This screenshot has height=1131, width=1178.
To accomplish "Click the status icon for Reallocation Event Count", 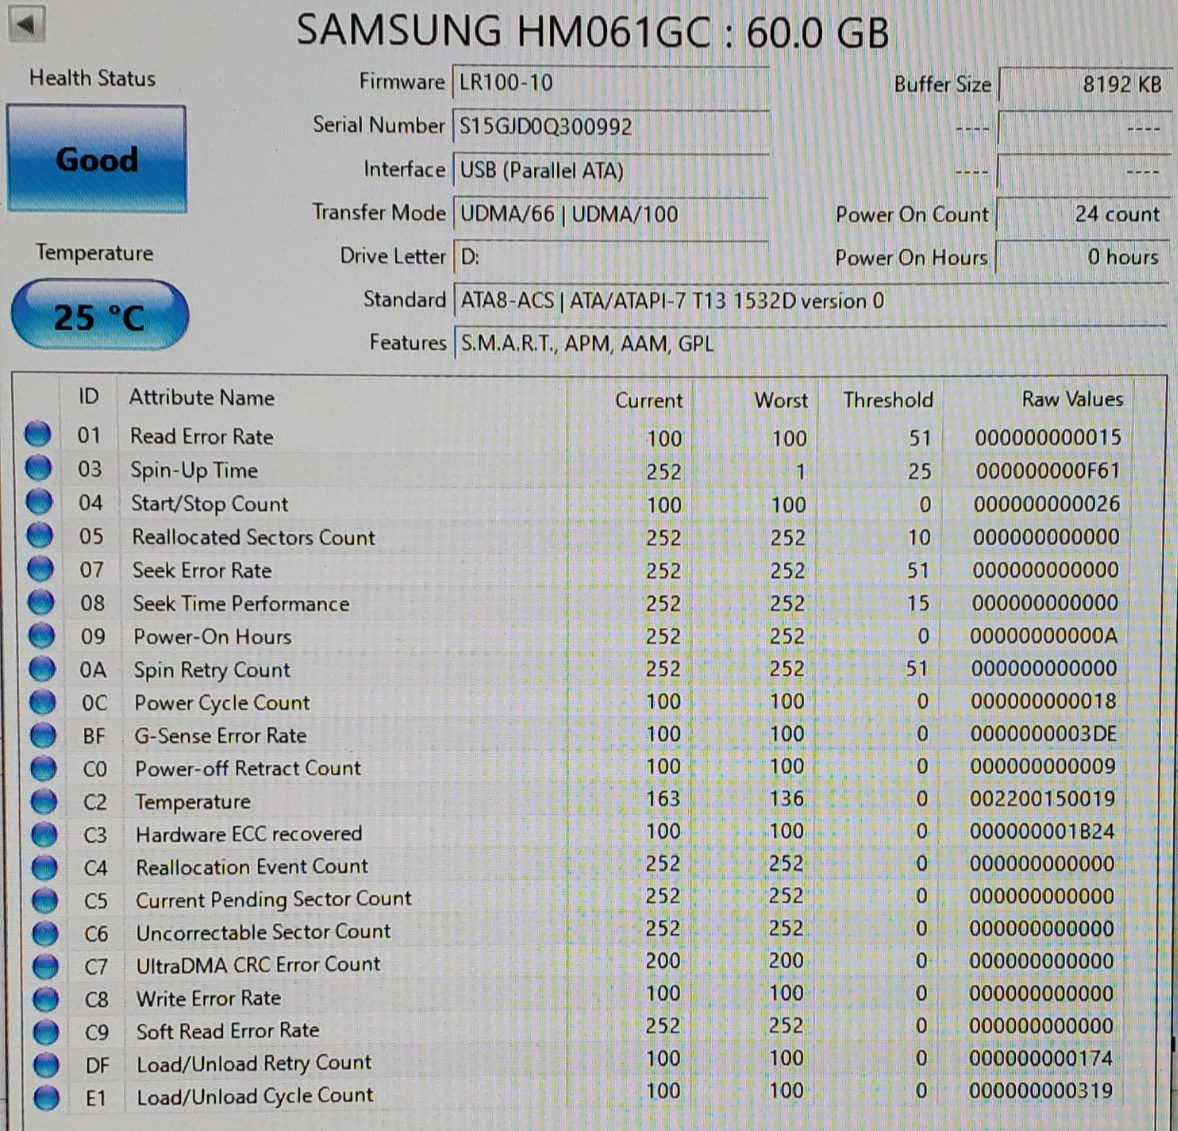I will (44, 867).
